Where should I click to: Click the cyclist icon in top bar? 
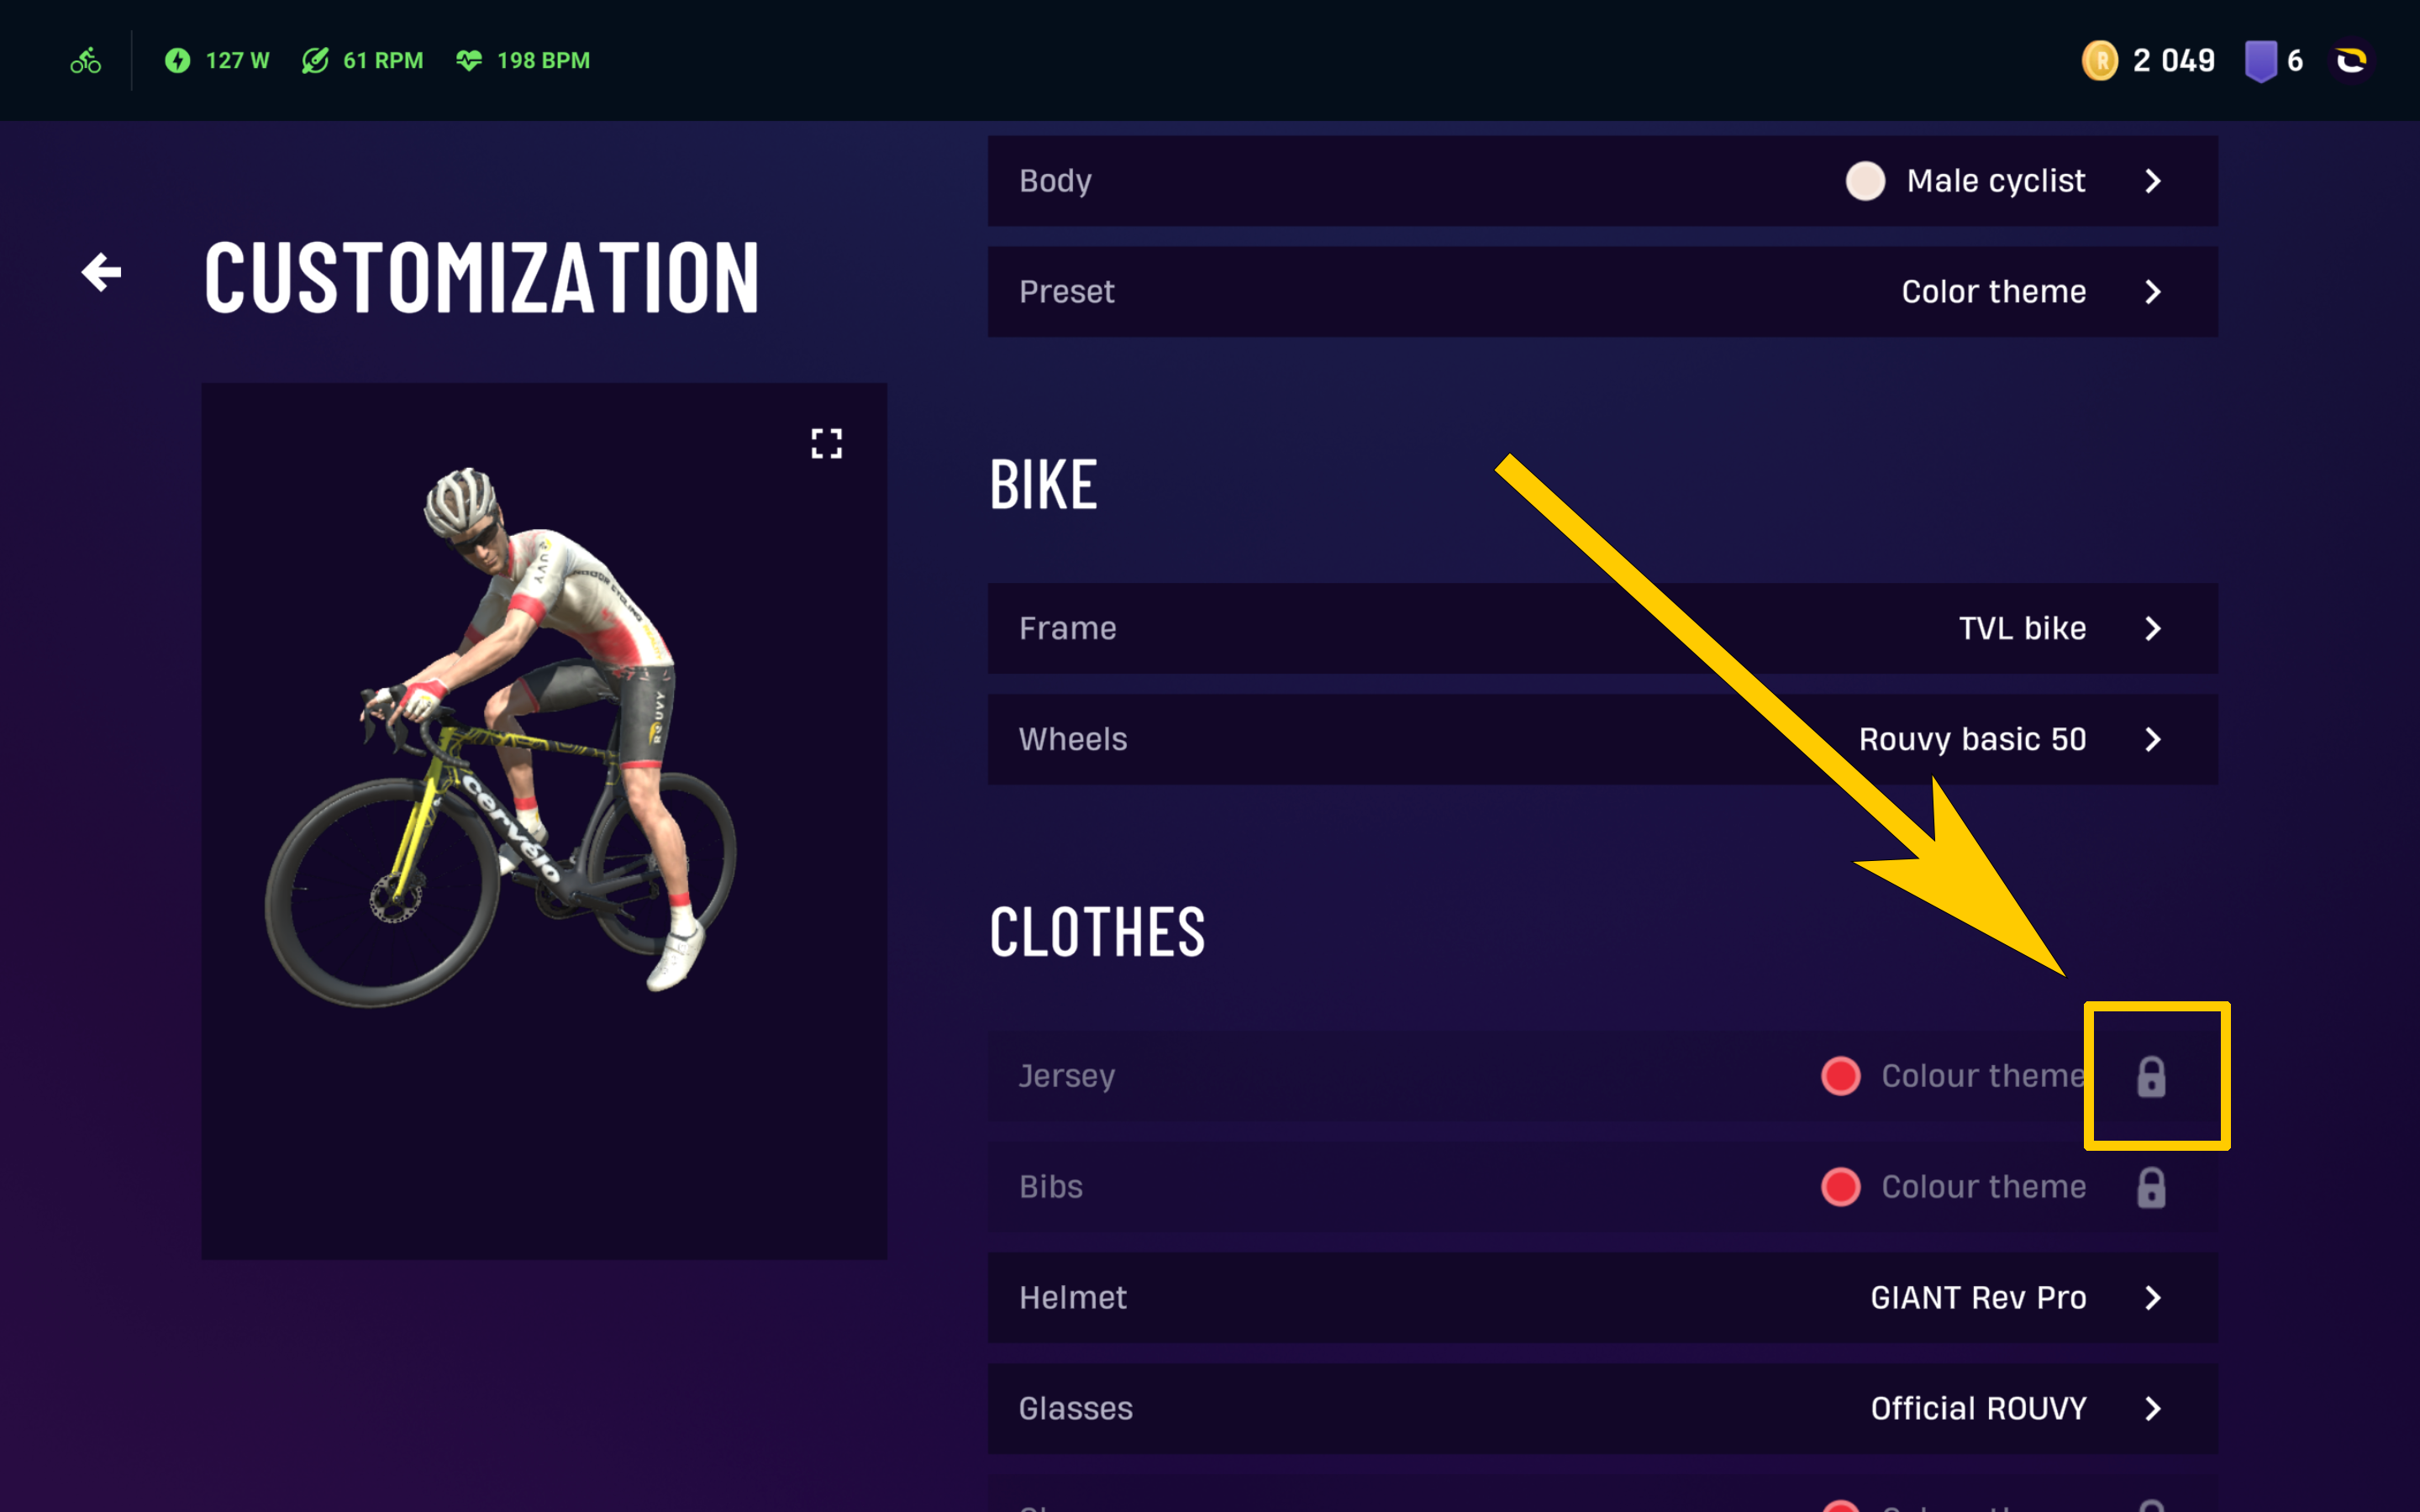click(86, 61)
